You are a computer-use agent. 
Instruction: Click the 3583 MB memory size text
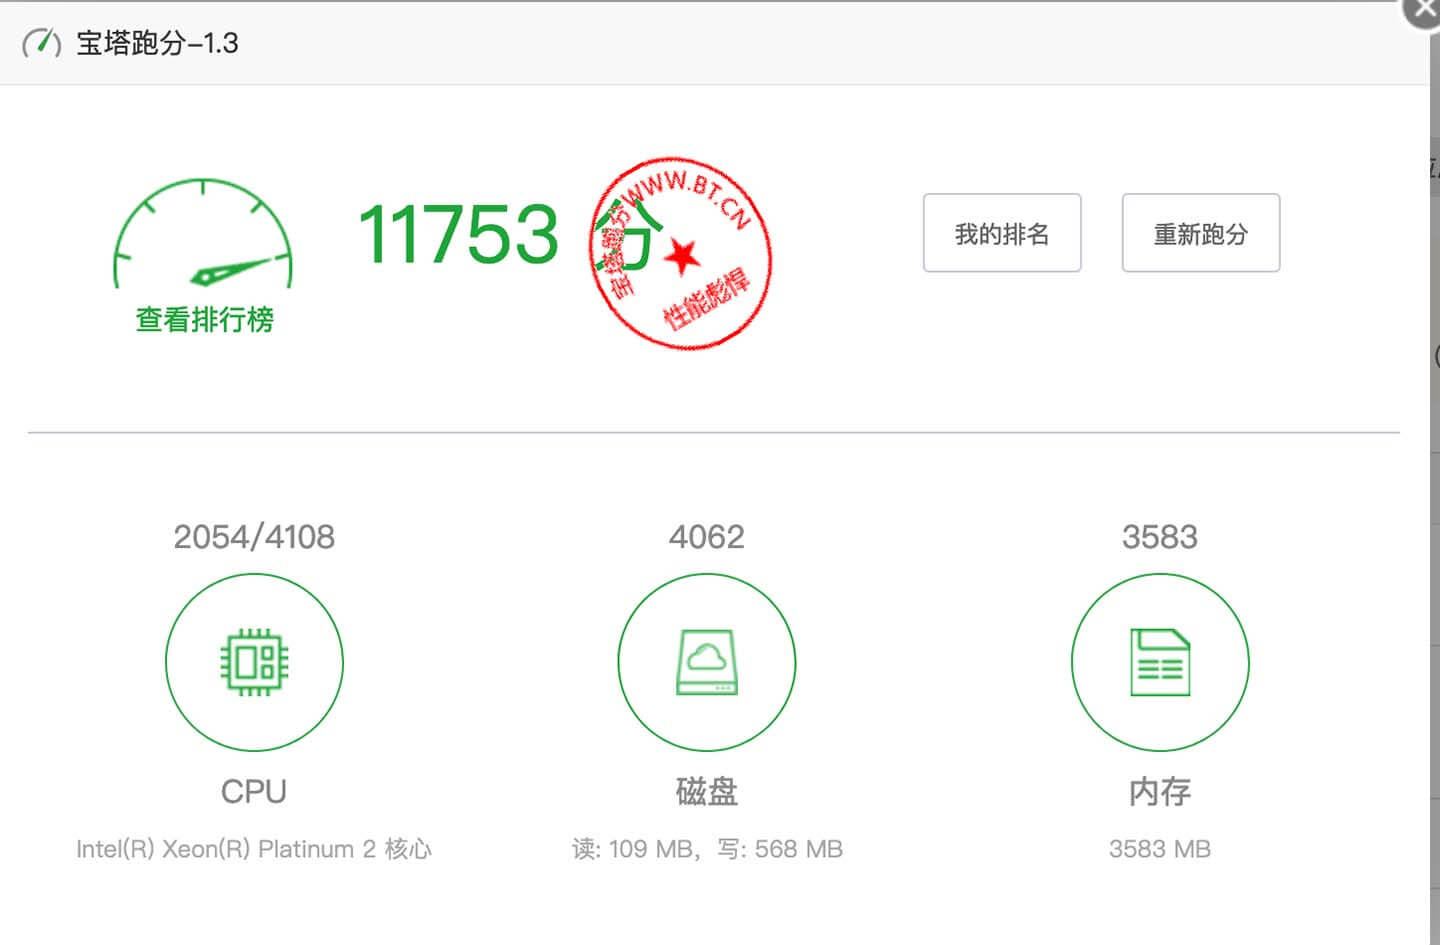click(1160, 849)
